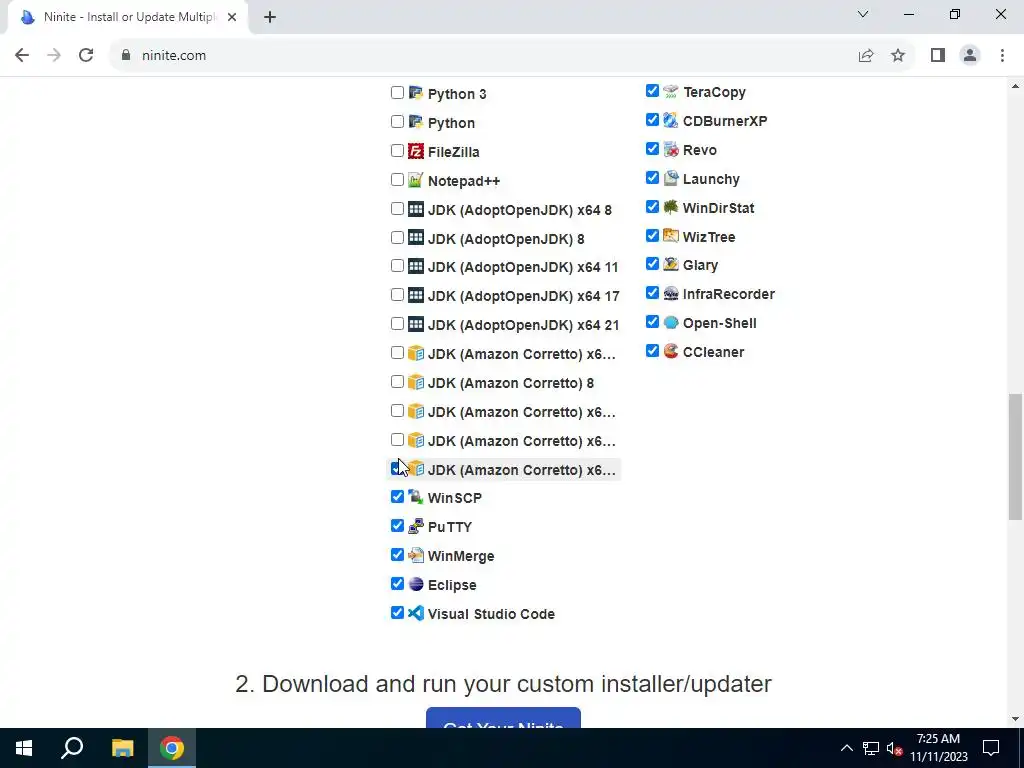
Task: Uncheck the TeraCopy checkbox
Action: point(652,91)
